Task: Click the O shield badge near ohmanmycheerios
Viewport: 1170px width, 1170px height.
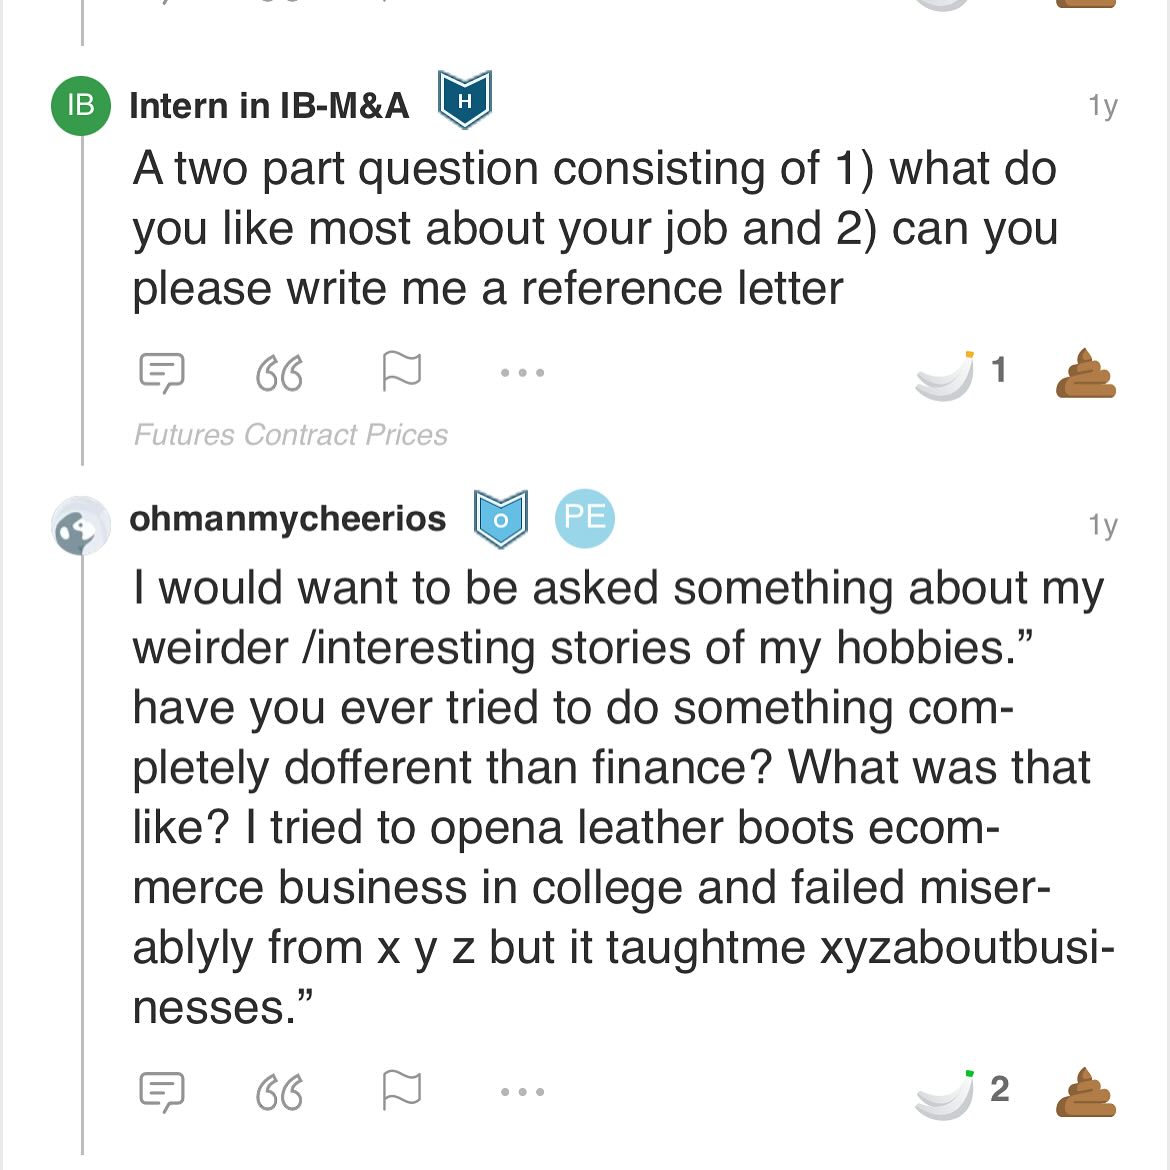Action: tap(500, 519)
